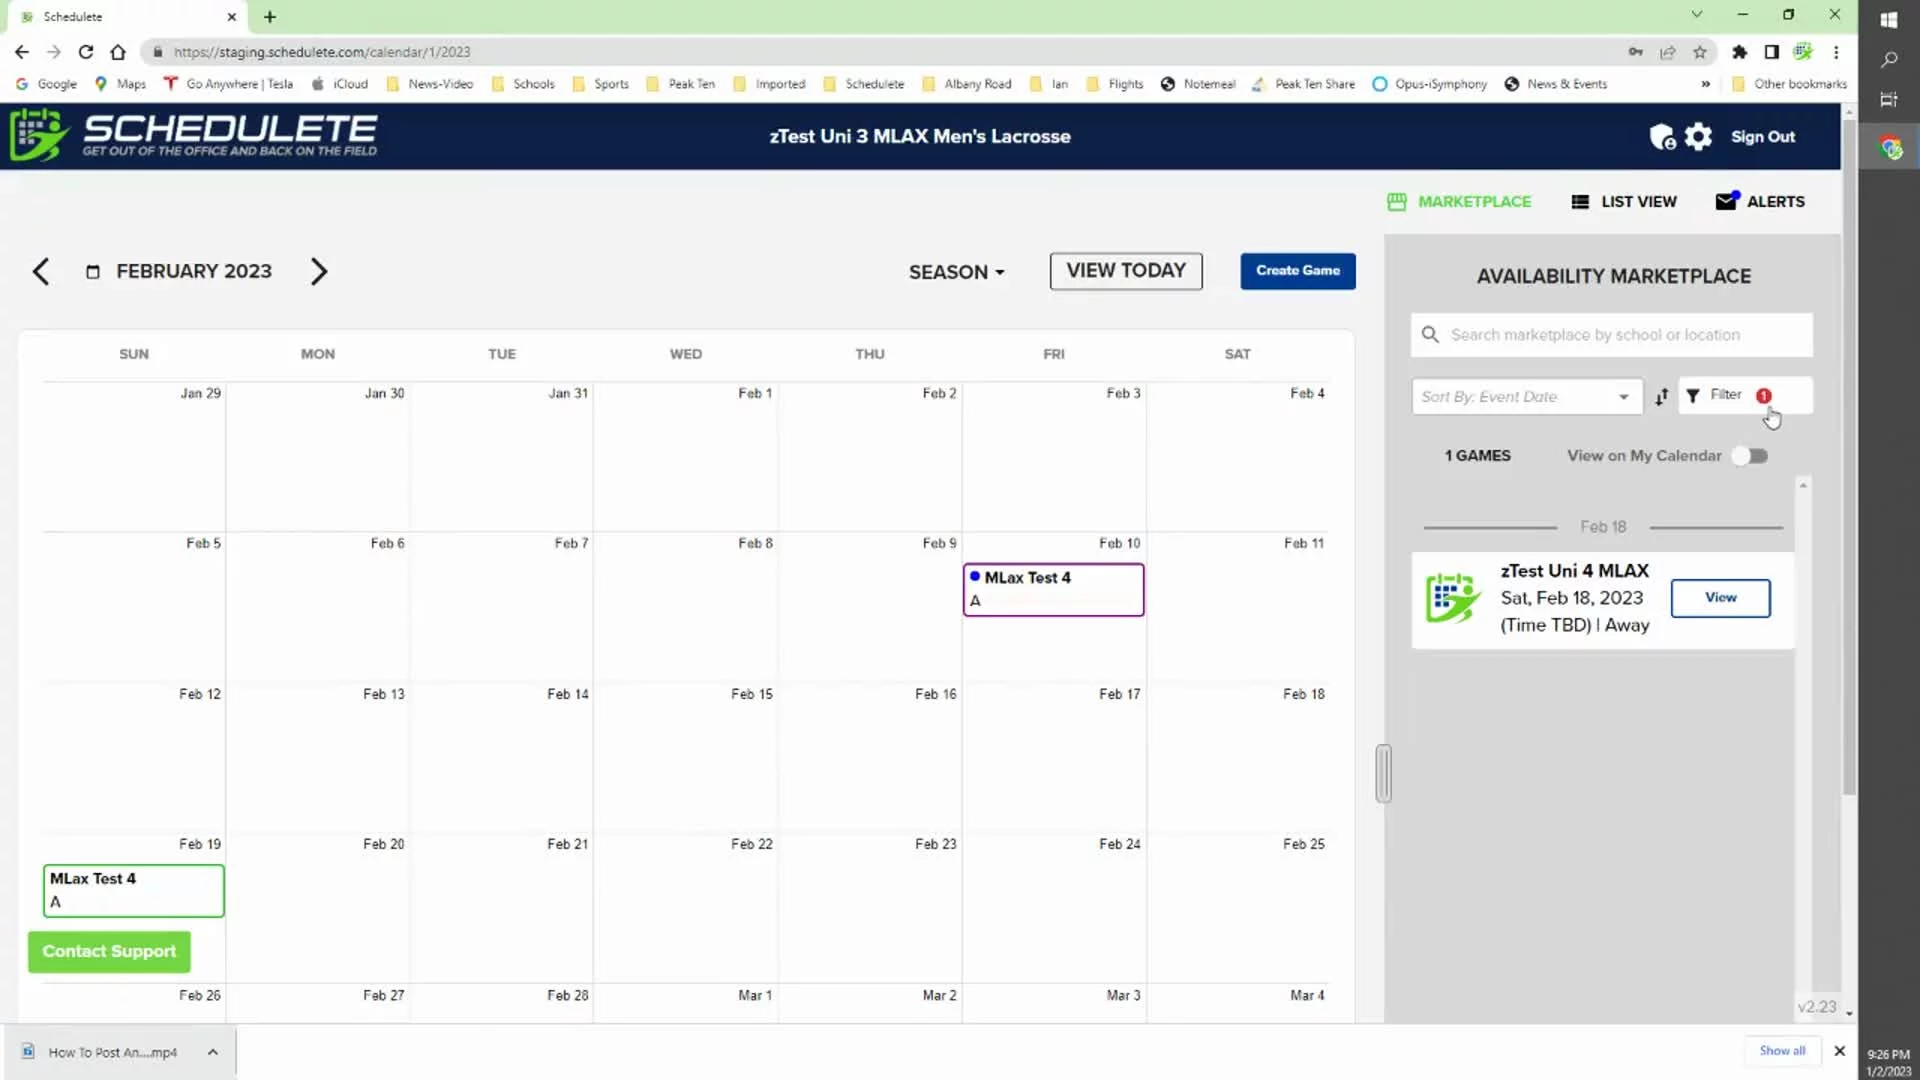Open the Opus-iSymphony bookmark

[1430, 84]
